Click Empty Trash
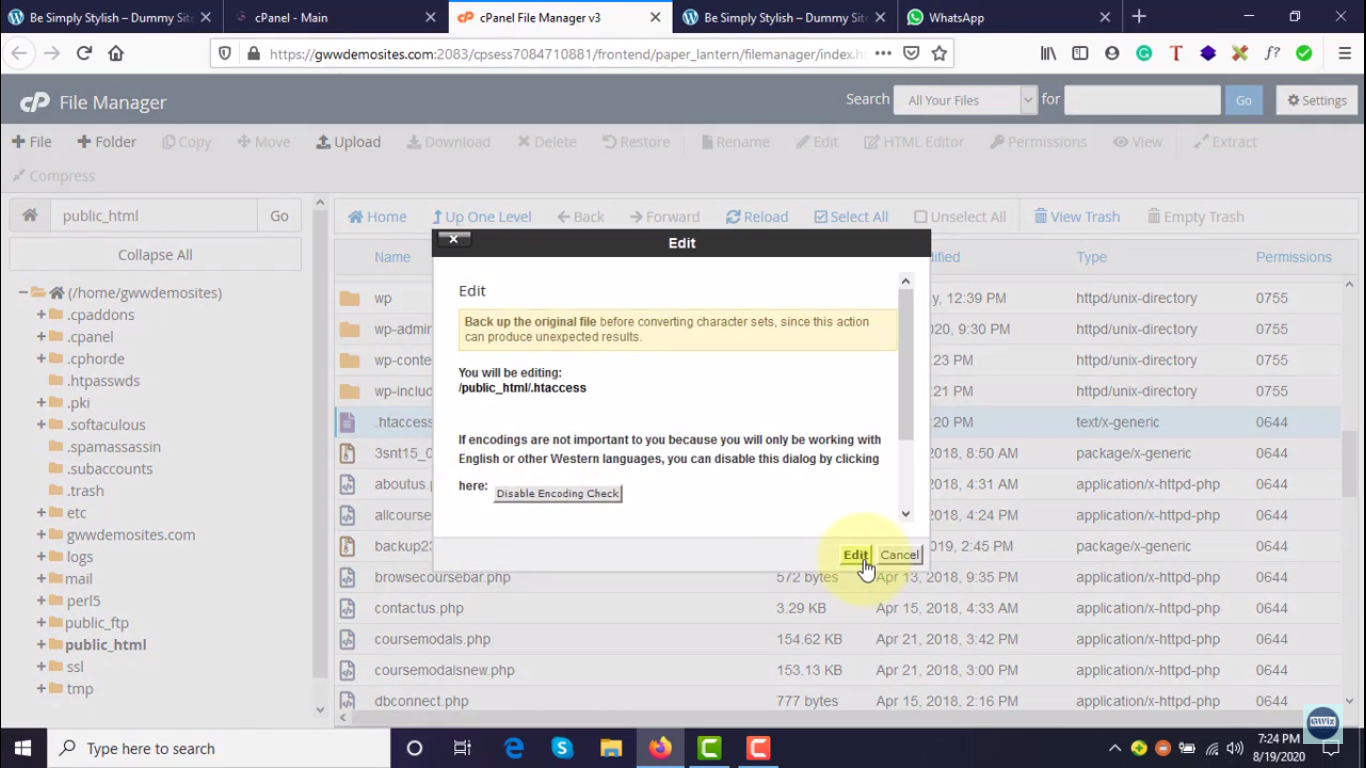The width and height of the screenshot is (1366, 768). coord(1195,217)
